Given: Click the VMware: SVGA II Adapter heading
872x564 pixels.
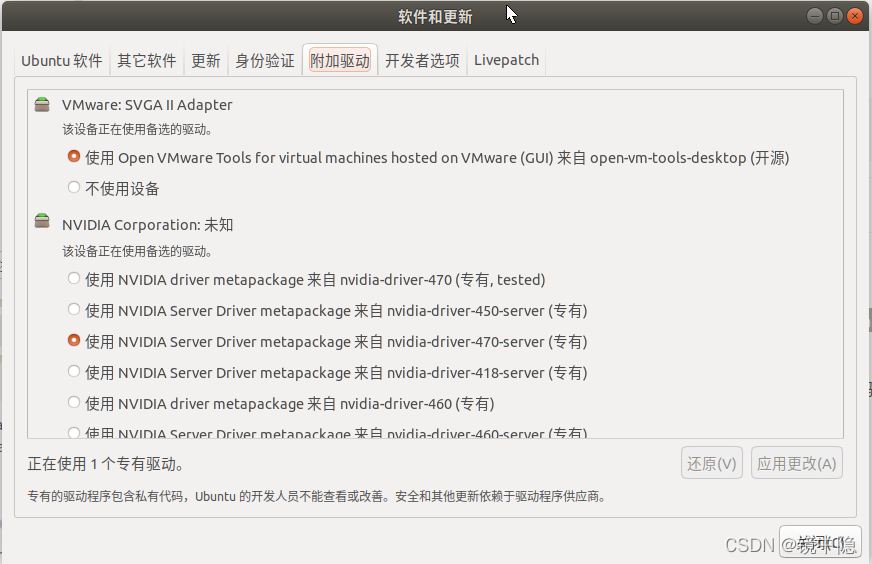Looking at the screenshot, I should [147, 105].
